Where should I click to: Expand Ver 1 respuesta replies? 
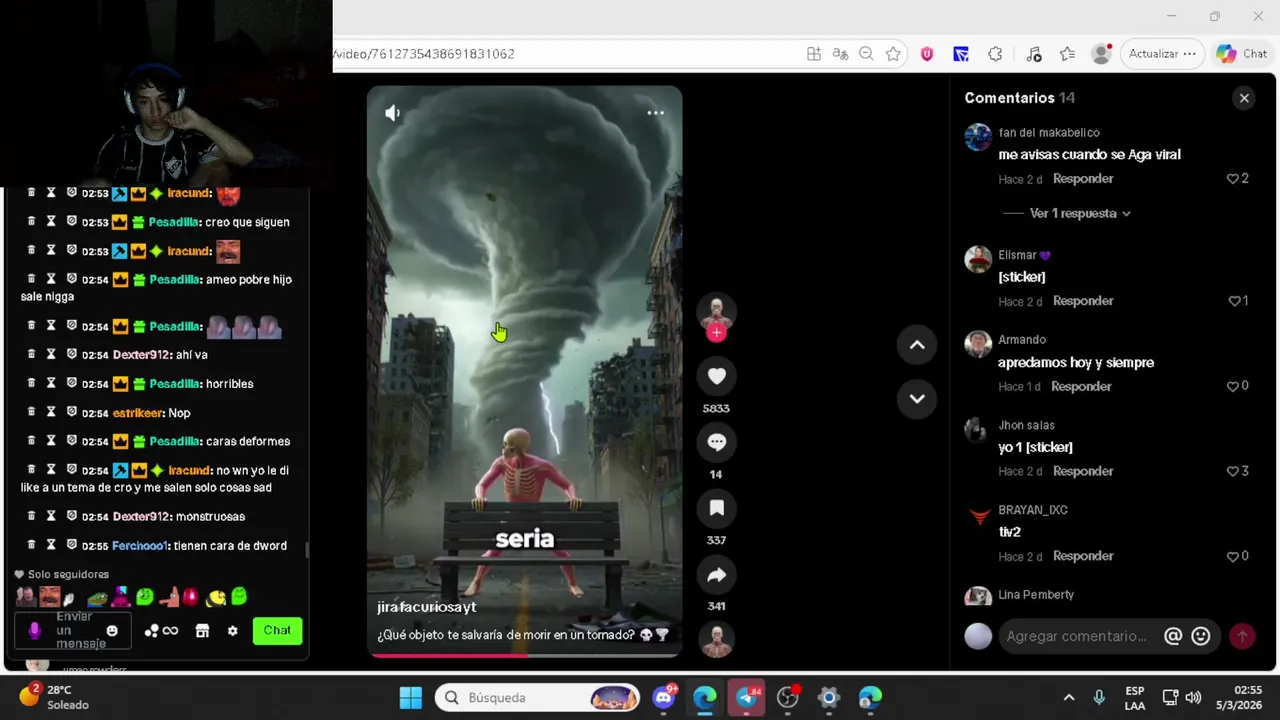(1080, 213)
